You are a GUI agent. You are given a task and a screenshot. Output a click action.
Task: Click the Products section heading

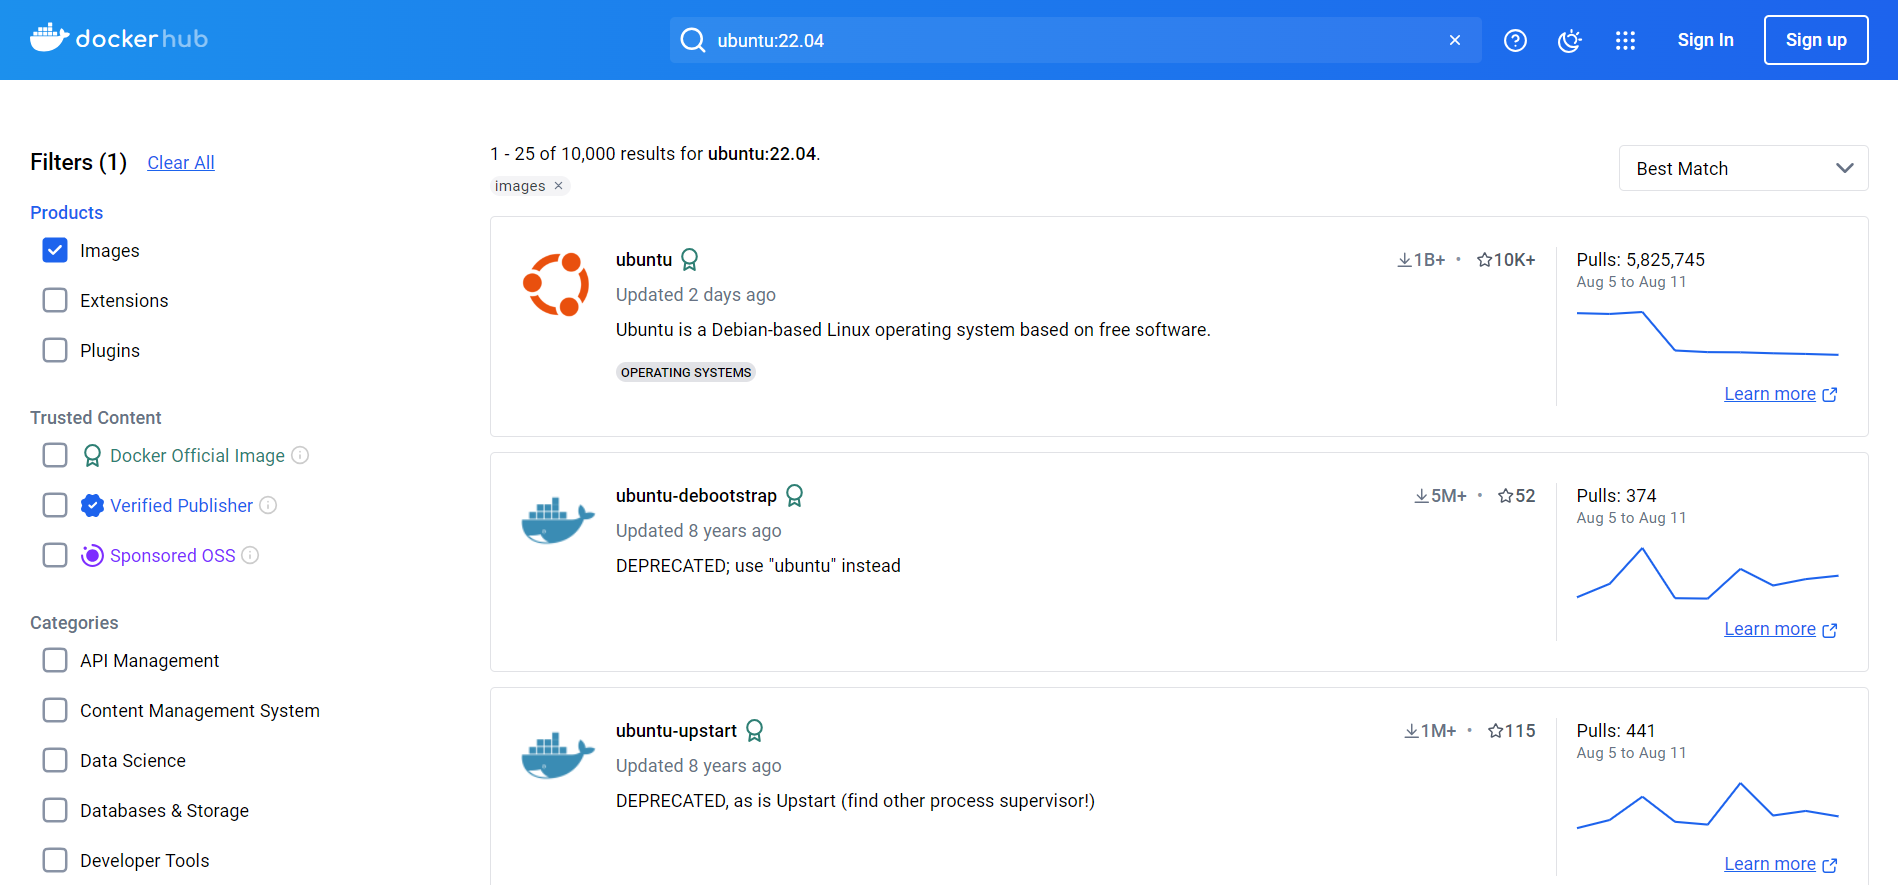pos(66,213)
